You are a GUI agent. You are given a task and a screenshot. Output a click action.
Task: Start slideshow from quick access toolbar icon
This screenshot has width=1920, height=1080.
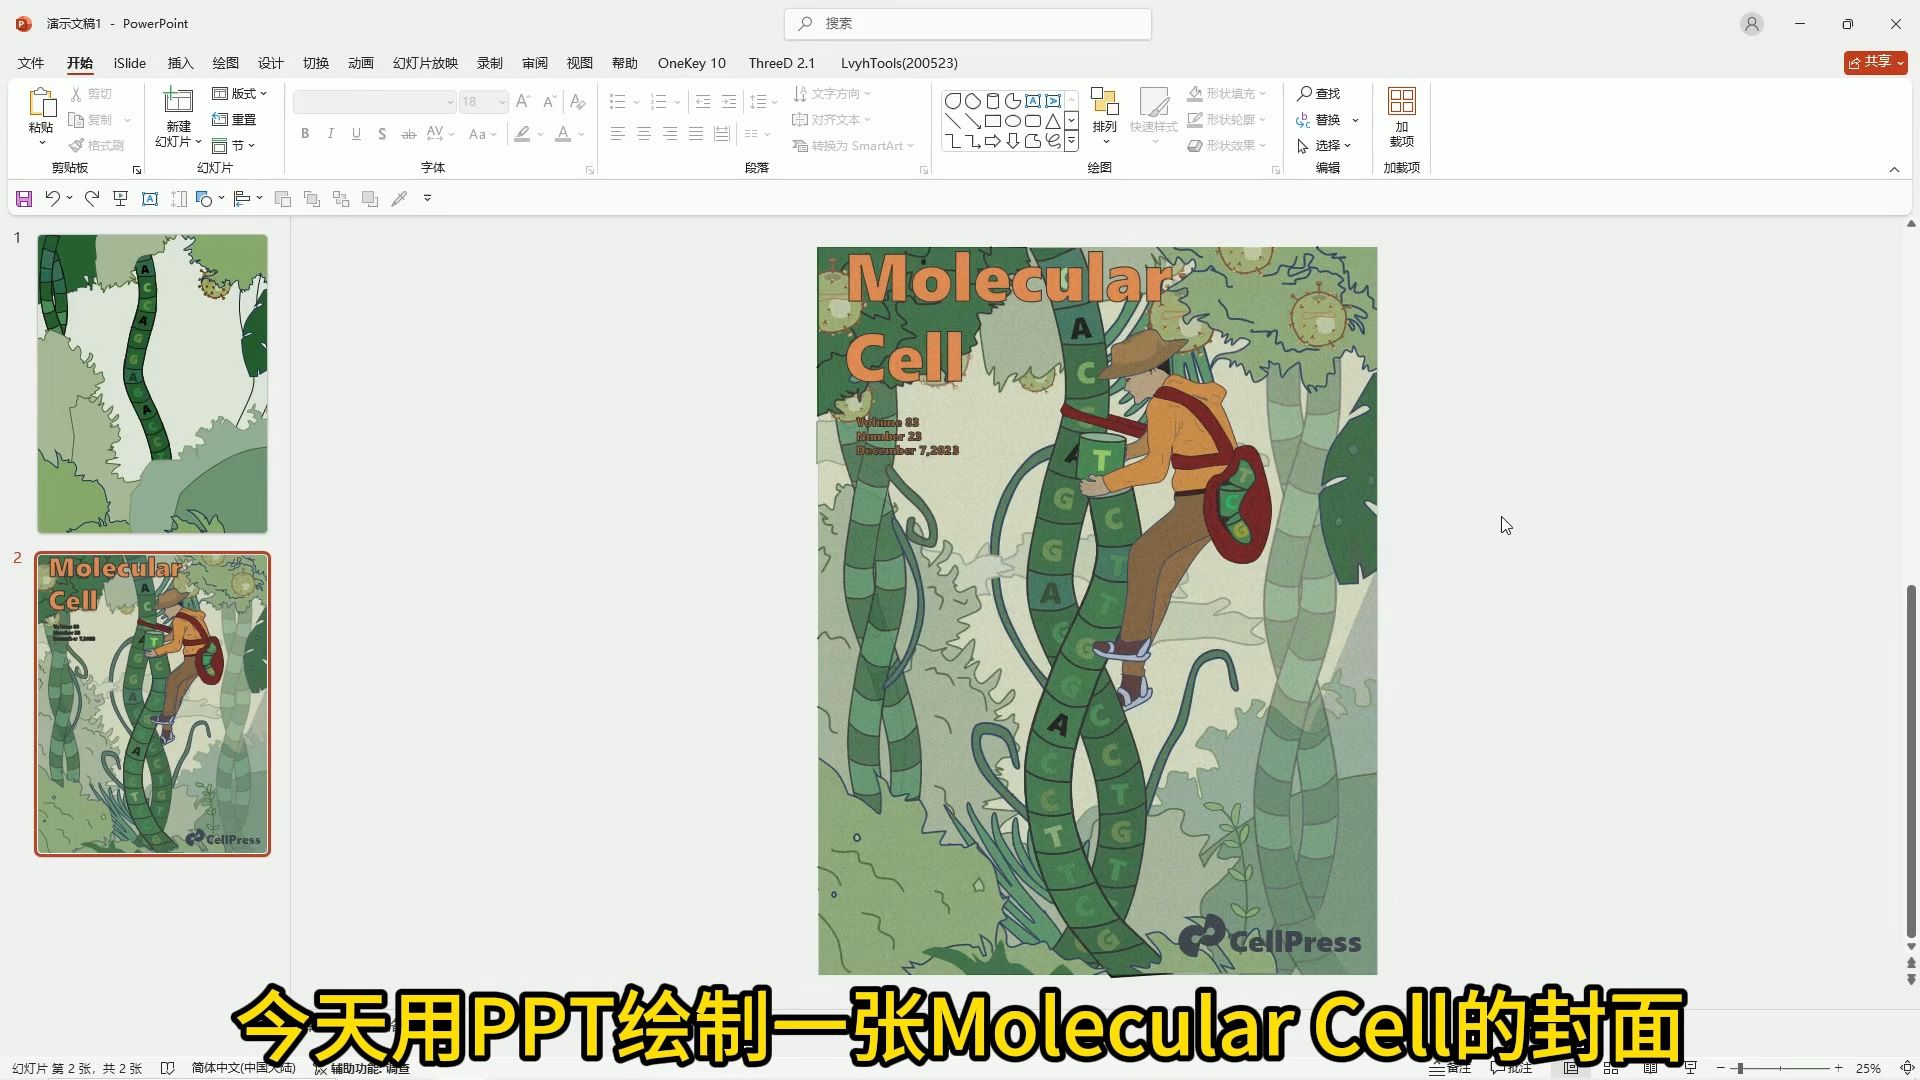[121, 199]
